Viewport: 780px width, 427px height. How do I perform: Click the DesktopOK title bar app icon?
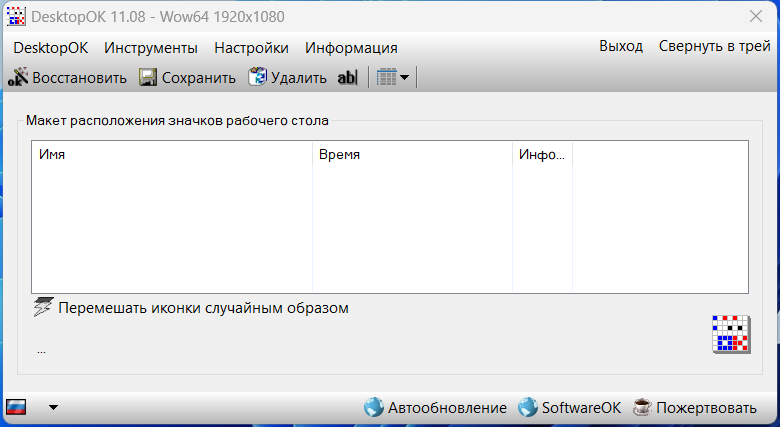(x=16, y=16)
